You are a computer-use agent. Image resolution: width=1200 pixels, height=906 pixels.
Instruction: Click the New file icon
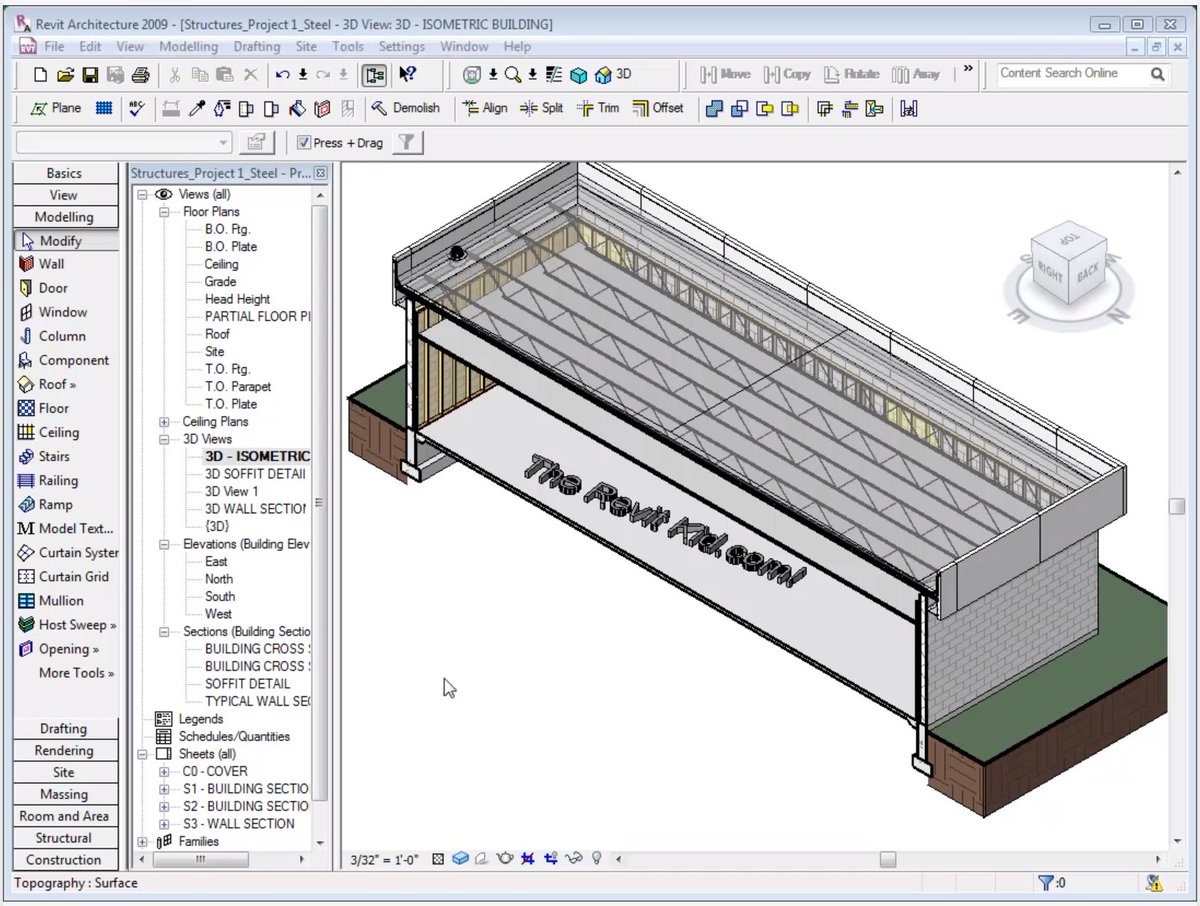tap(41, 75)
